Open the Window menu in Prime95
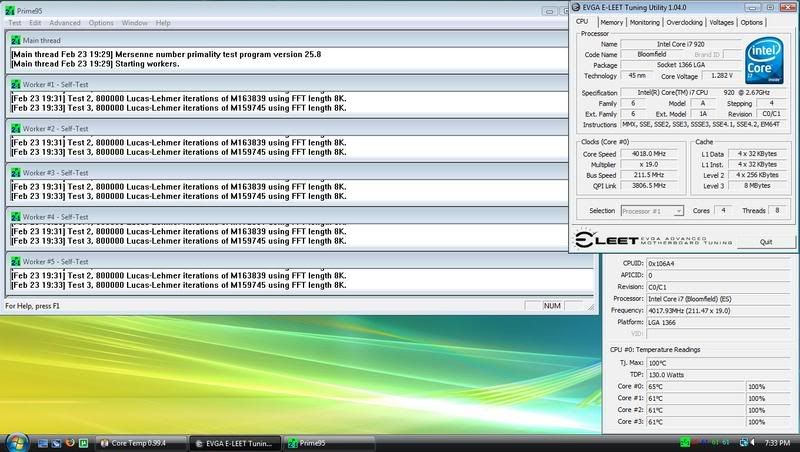The height and width of the screenshot is (452, 800). (135, 23)
